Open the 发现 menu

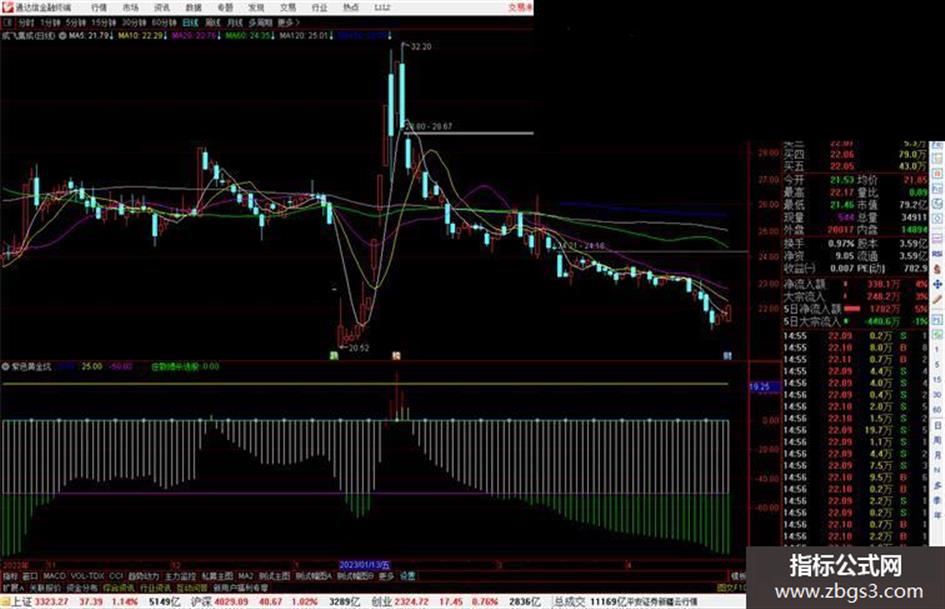pyautogui.click(x=256, y=8)
